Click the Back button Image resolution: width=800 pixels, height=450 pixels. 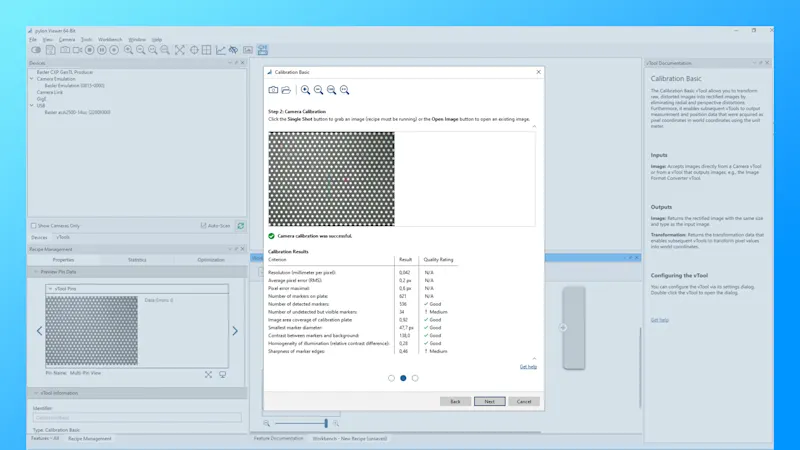click(455, 402)
